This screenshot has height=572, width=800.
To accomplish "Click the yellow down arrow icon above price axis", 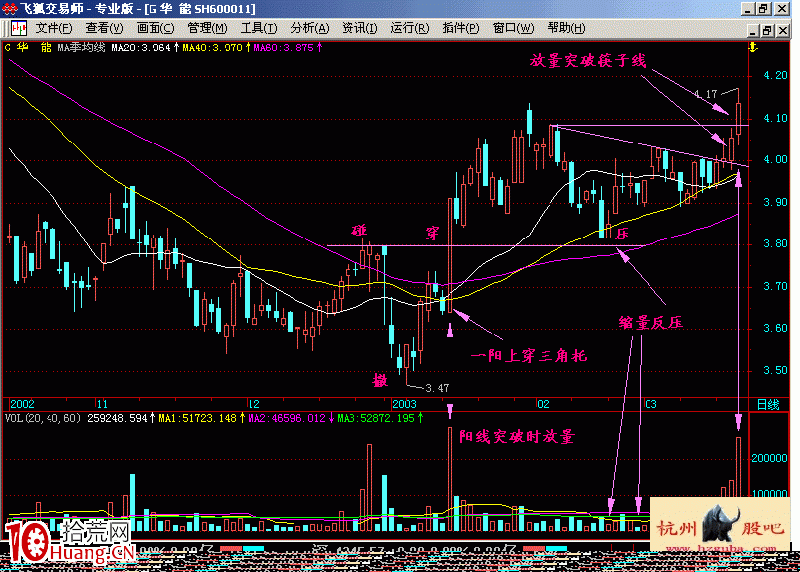I will pyautogui.click(x=753, y=47).
